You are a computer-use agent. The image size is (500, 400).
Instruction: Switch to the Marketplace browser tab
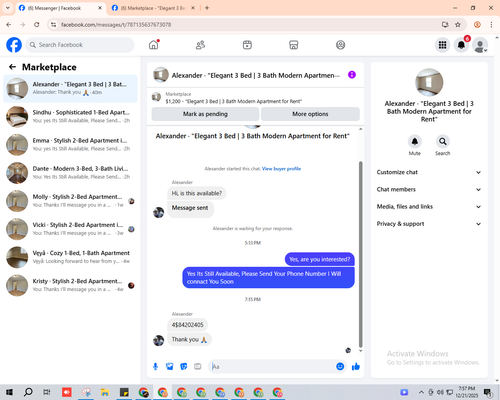(152, 8)
